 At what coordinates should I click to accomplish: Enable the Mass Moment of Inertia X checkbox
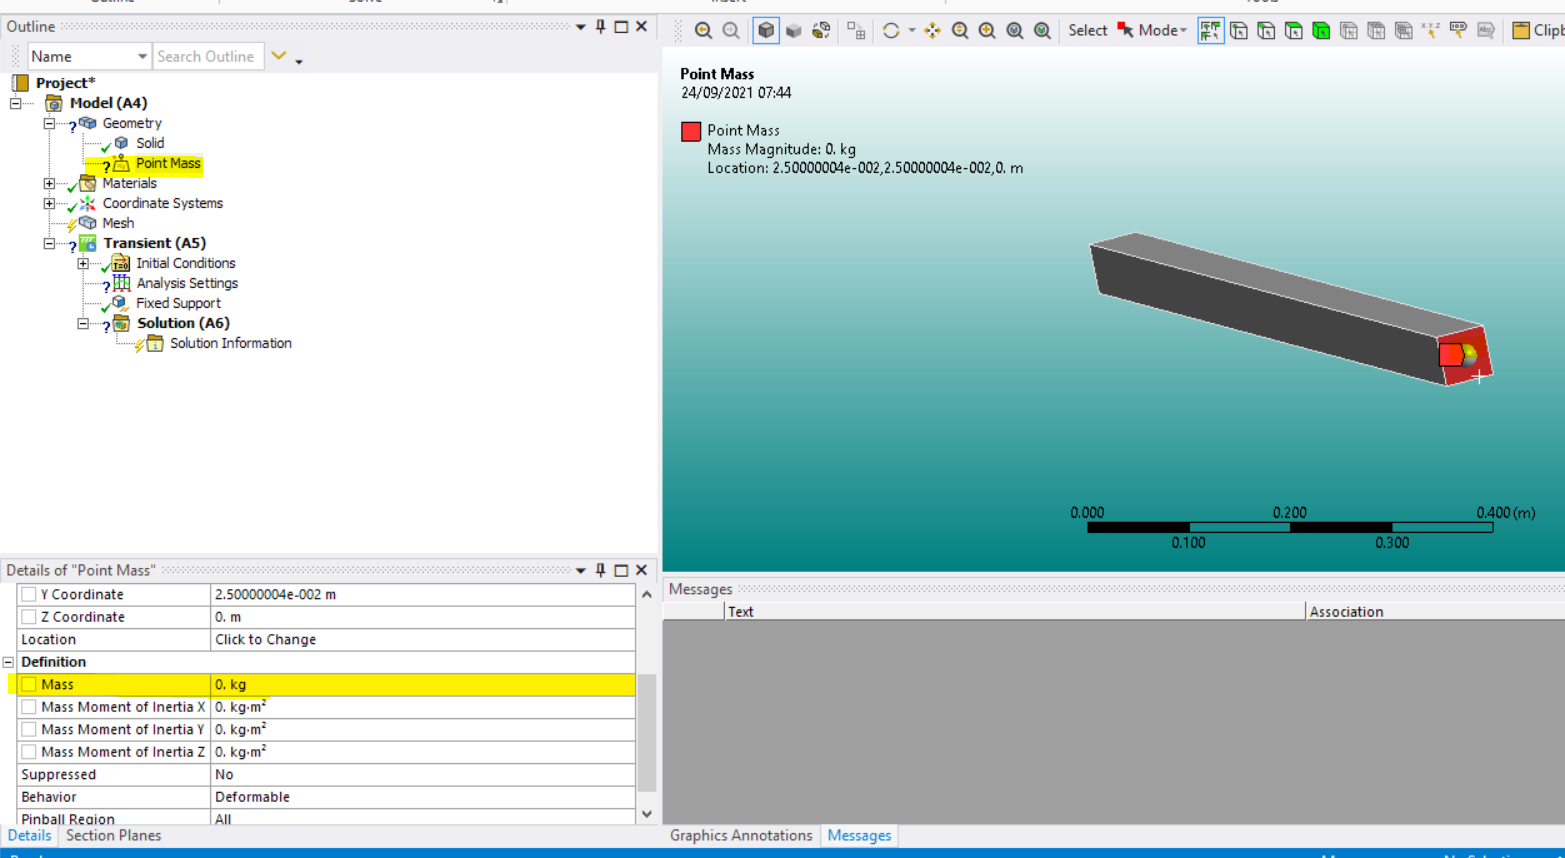coord(29,707)
